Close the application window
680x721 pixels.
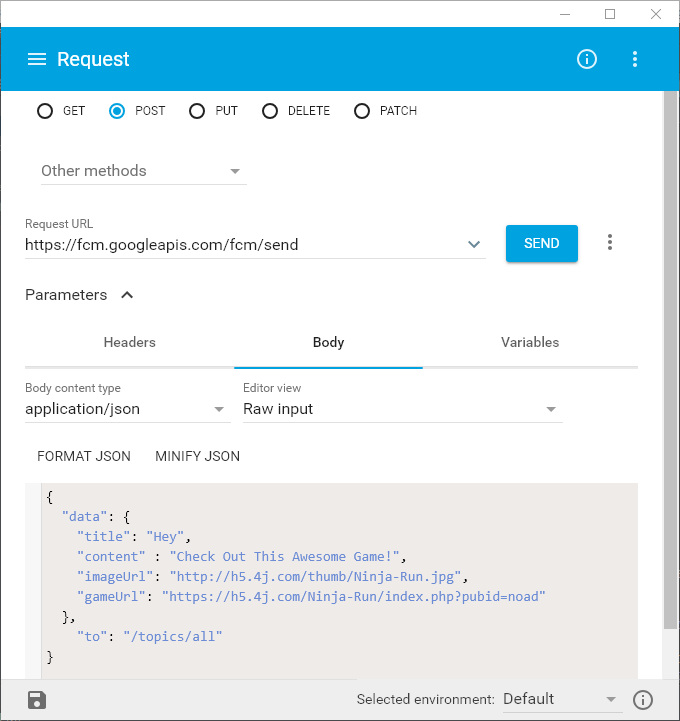(656, 14)
